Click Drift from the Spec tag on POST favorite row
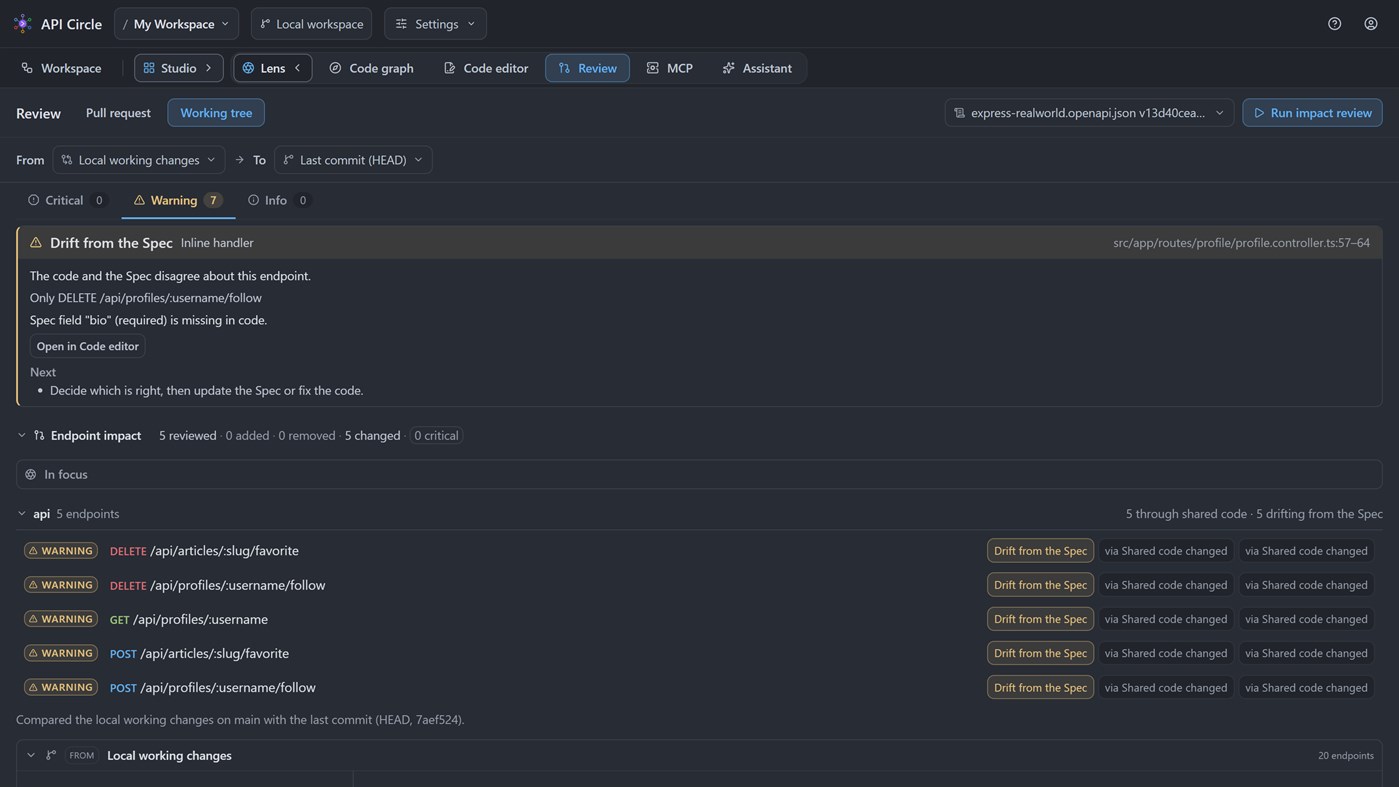The image size is (1399, 787). [1040, 653]
